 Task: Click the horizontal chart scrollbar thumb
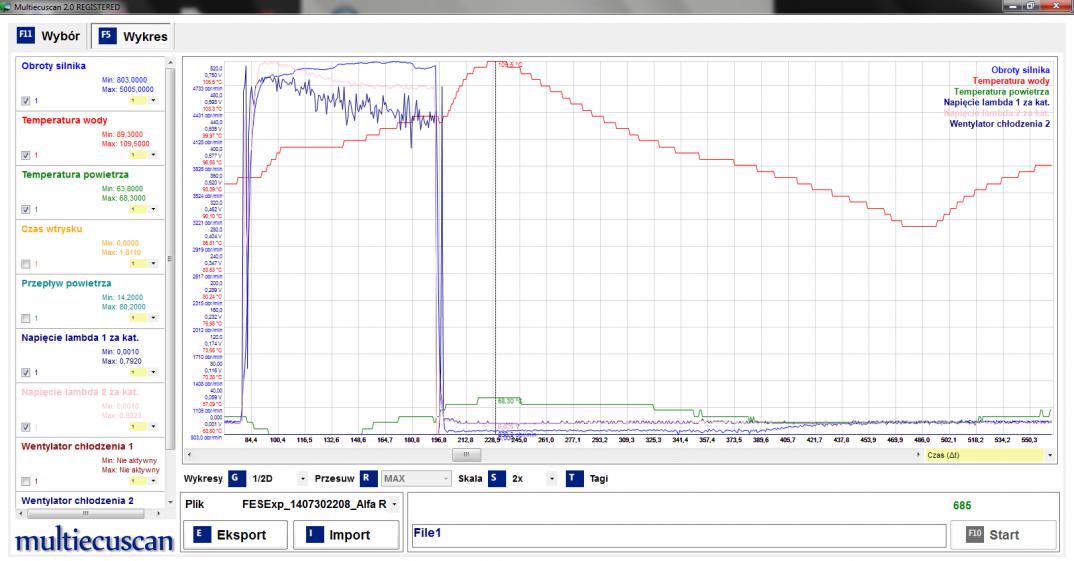[466, 455]
